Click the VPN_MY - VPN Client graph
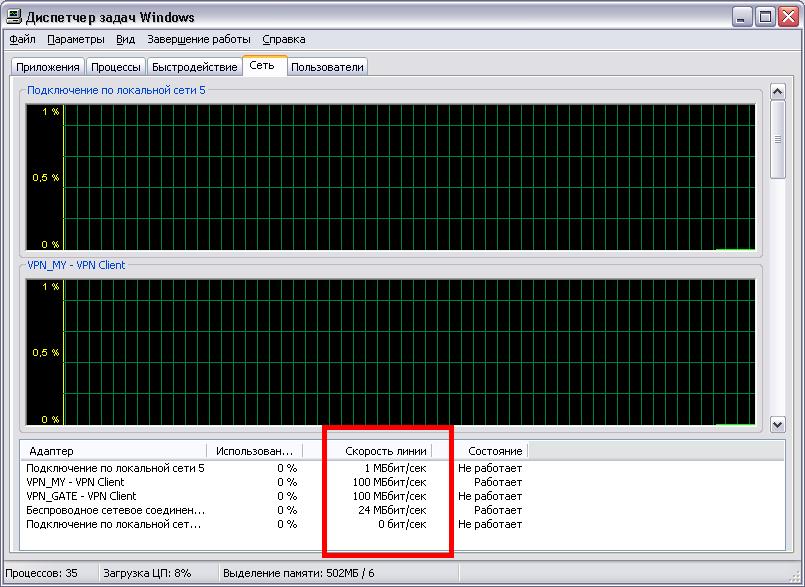 [391, 352]
